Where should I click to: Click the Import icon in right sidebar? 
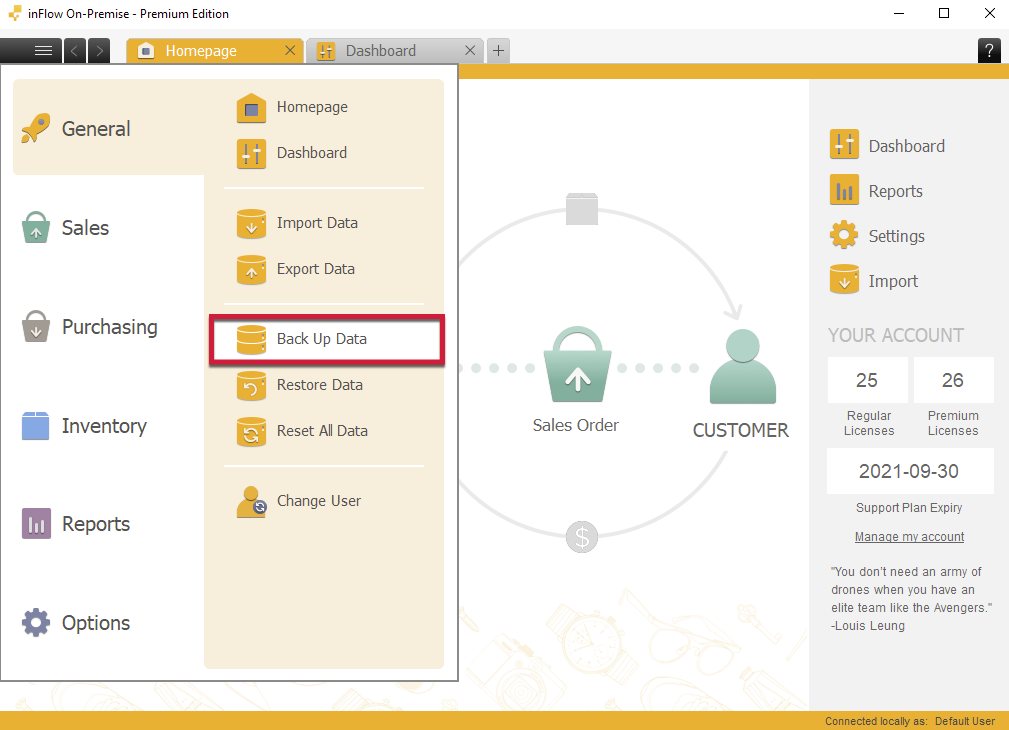(x=844, y=279)
